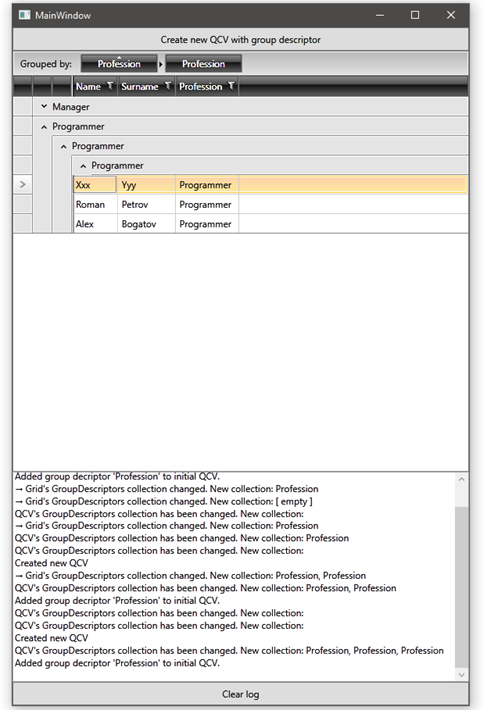The width and height of the screenshot is (487, 710).
Task: Click the first Profession group descriptor with sort arrow
Action: [119, 63]
